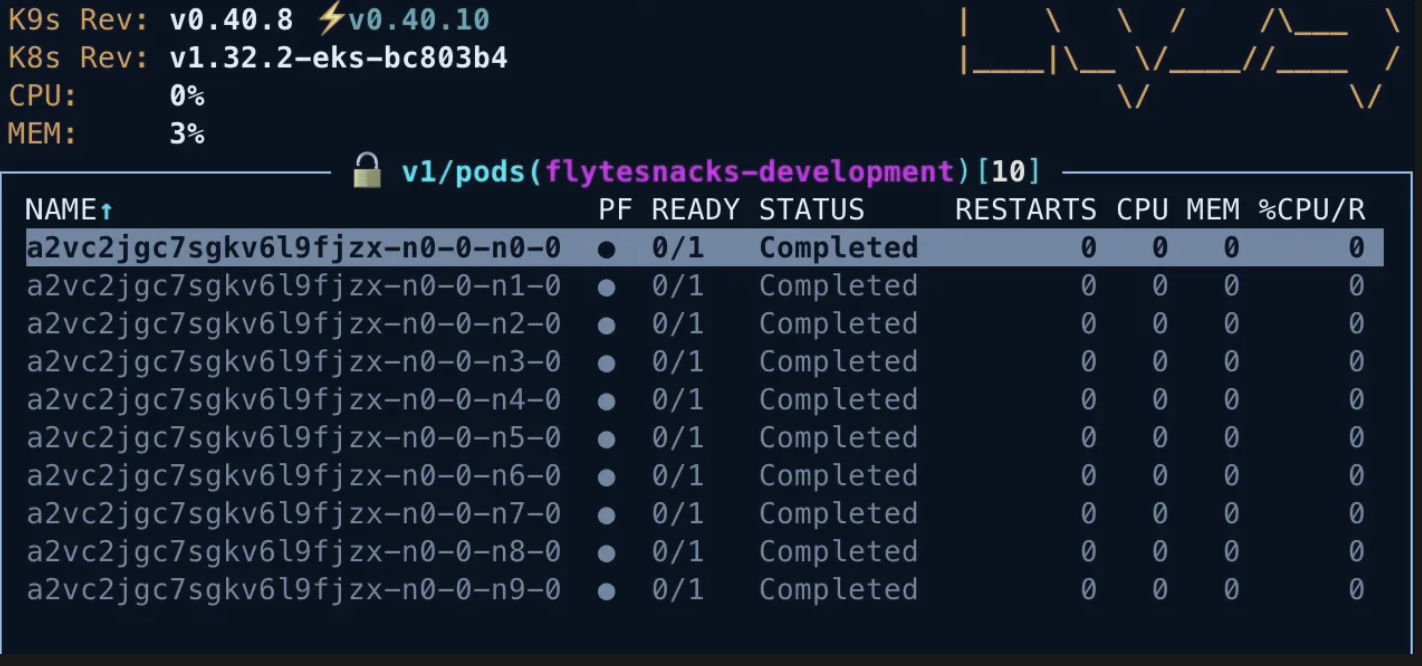Click the CPU column header in table

coord(1142,210)
